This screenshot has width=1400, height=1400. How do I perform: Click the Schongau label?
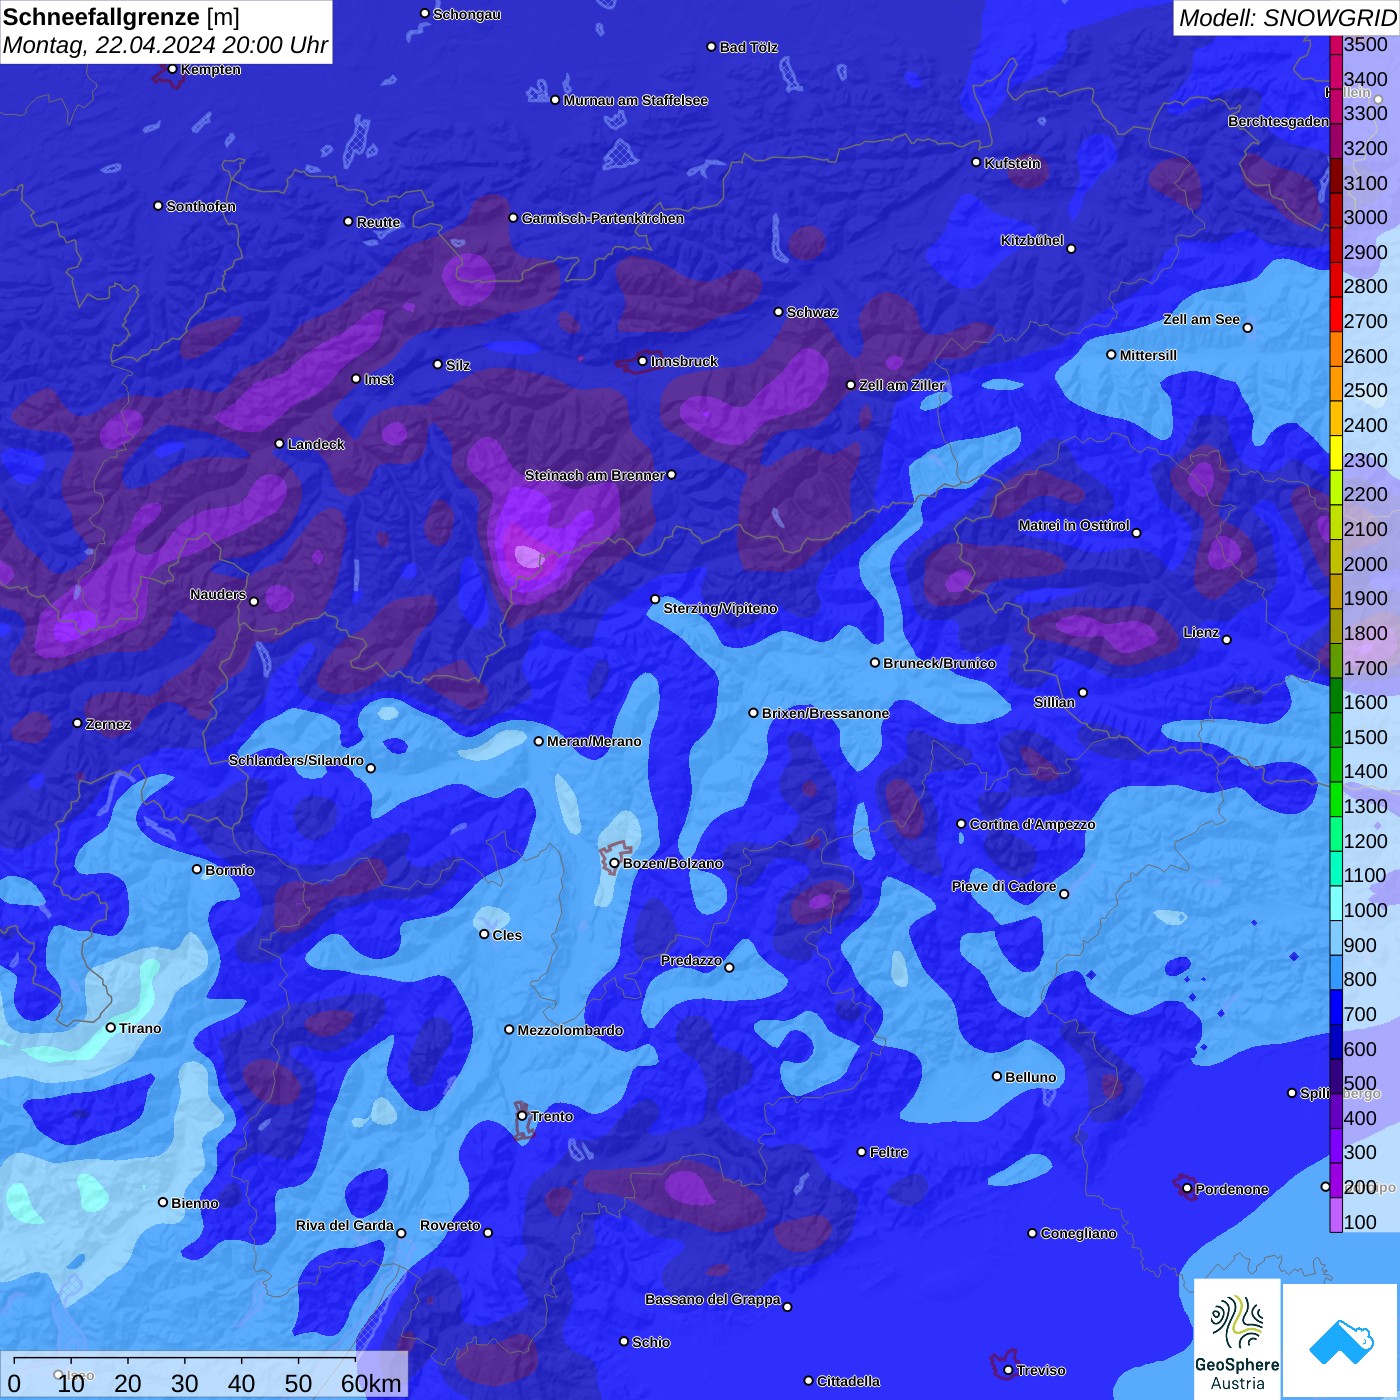(467, 14)
